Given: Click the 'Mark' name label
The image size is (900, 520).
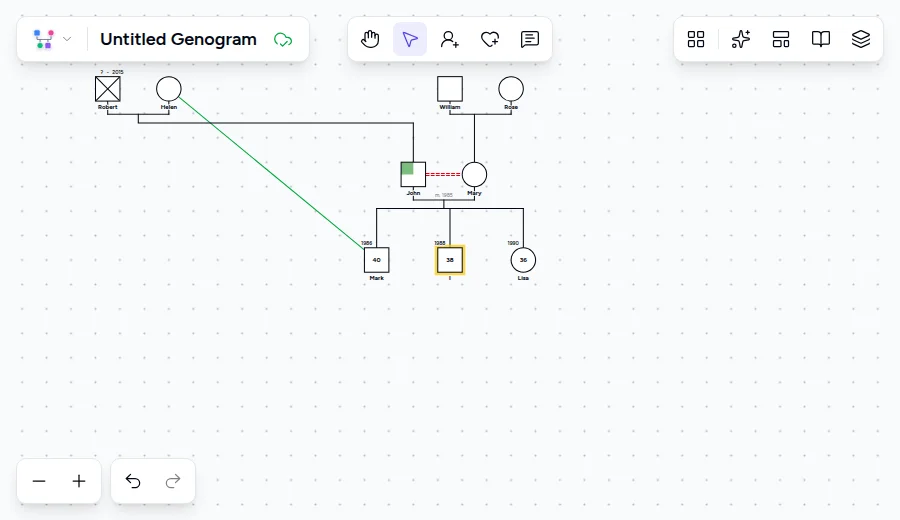Looking at the screenshot, I should coord(377,278).
